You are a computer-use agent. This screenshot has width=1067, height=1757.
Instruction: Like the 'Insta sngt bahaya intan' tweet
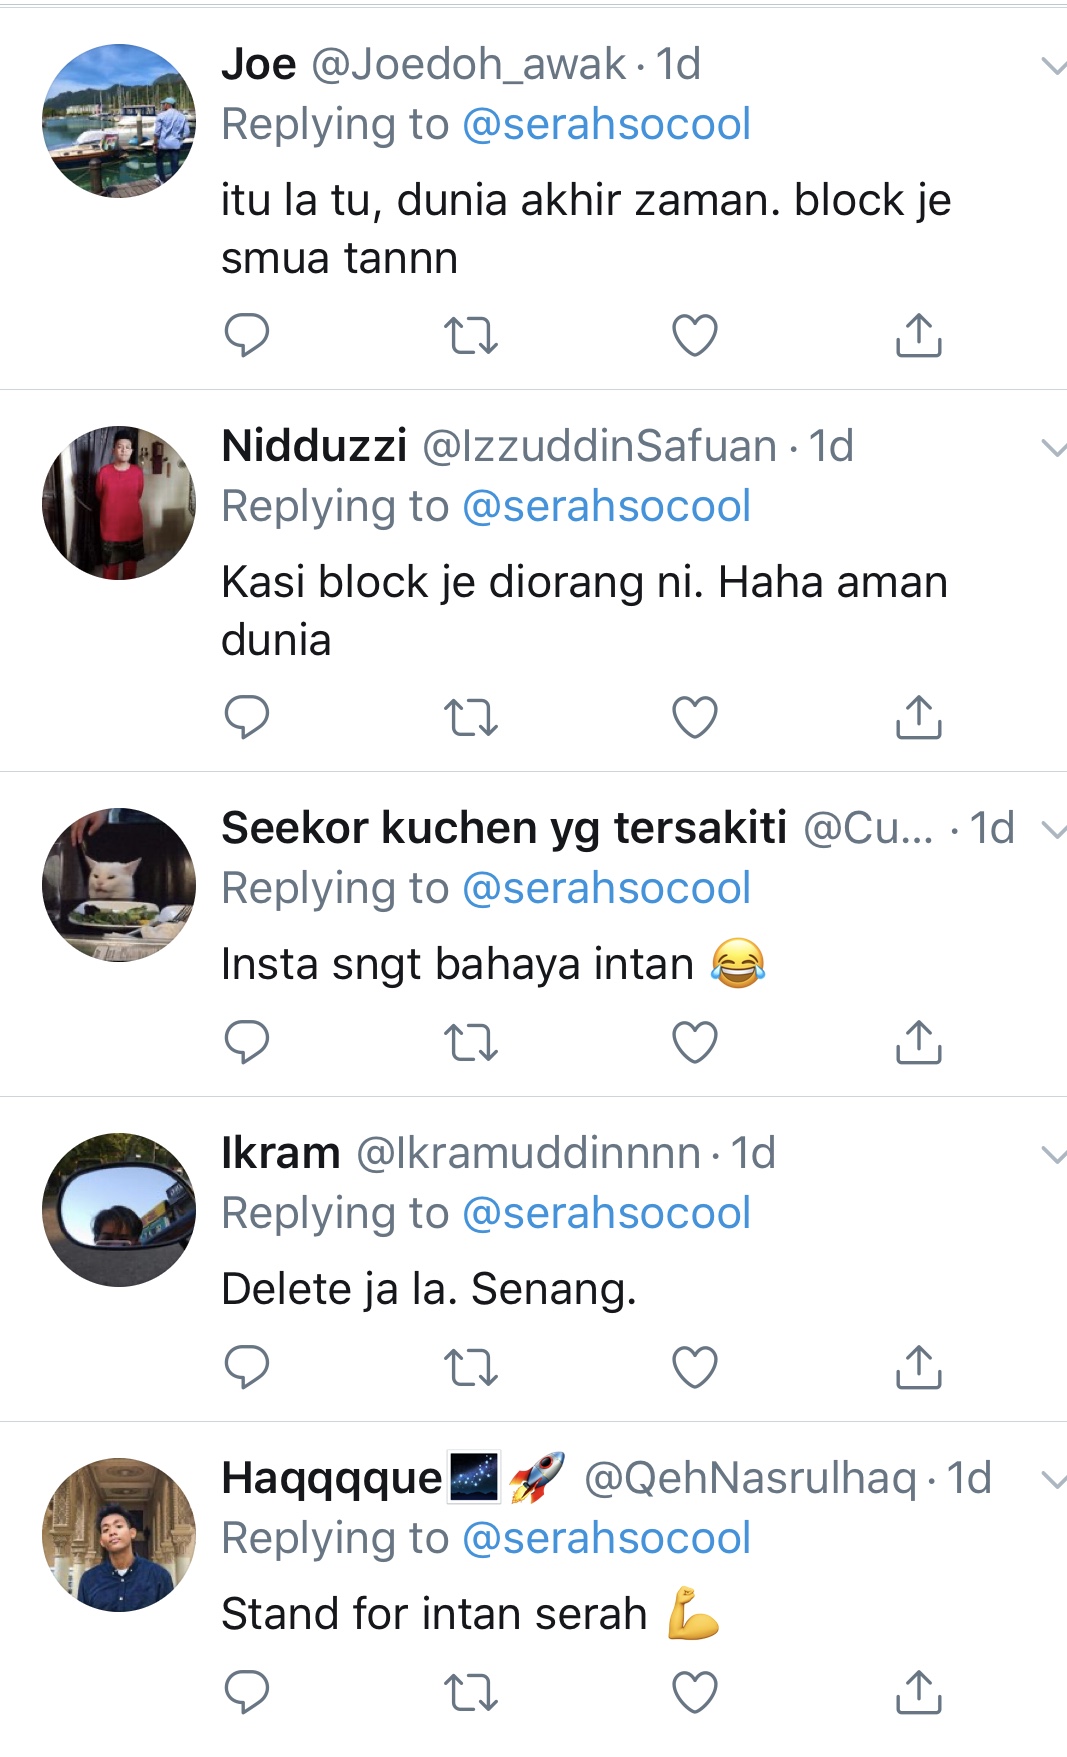[695, 1042]
